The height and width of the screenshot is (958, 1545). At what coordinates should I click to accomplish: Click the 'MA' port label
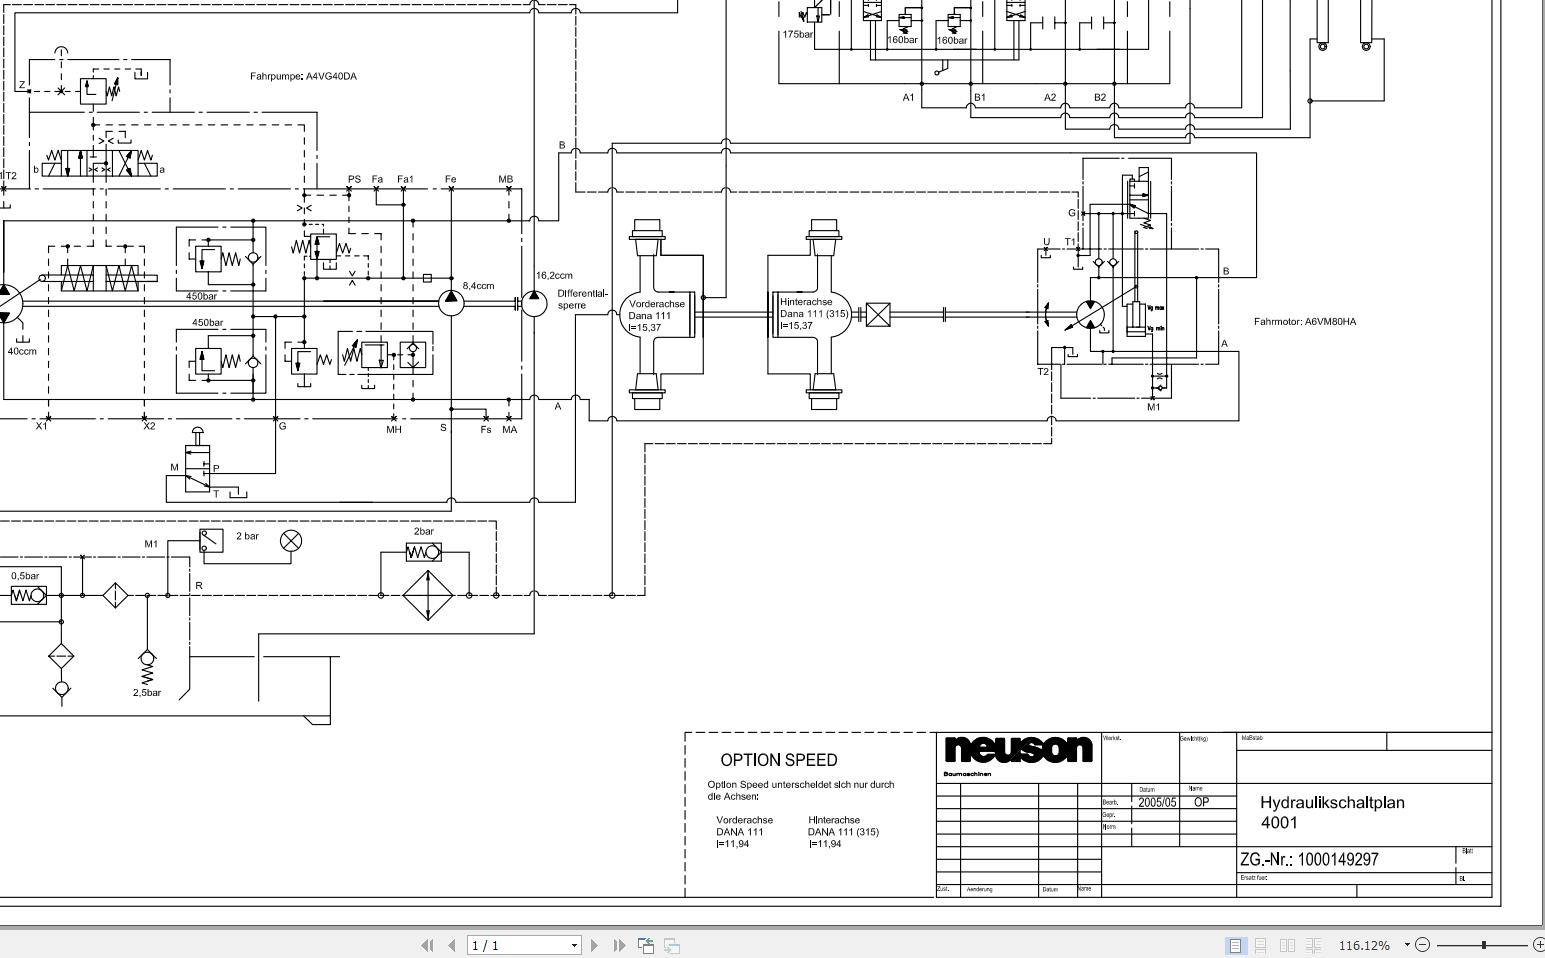510,429
